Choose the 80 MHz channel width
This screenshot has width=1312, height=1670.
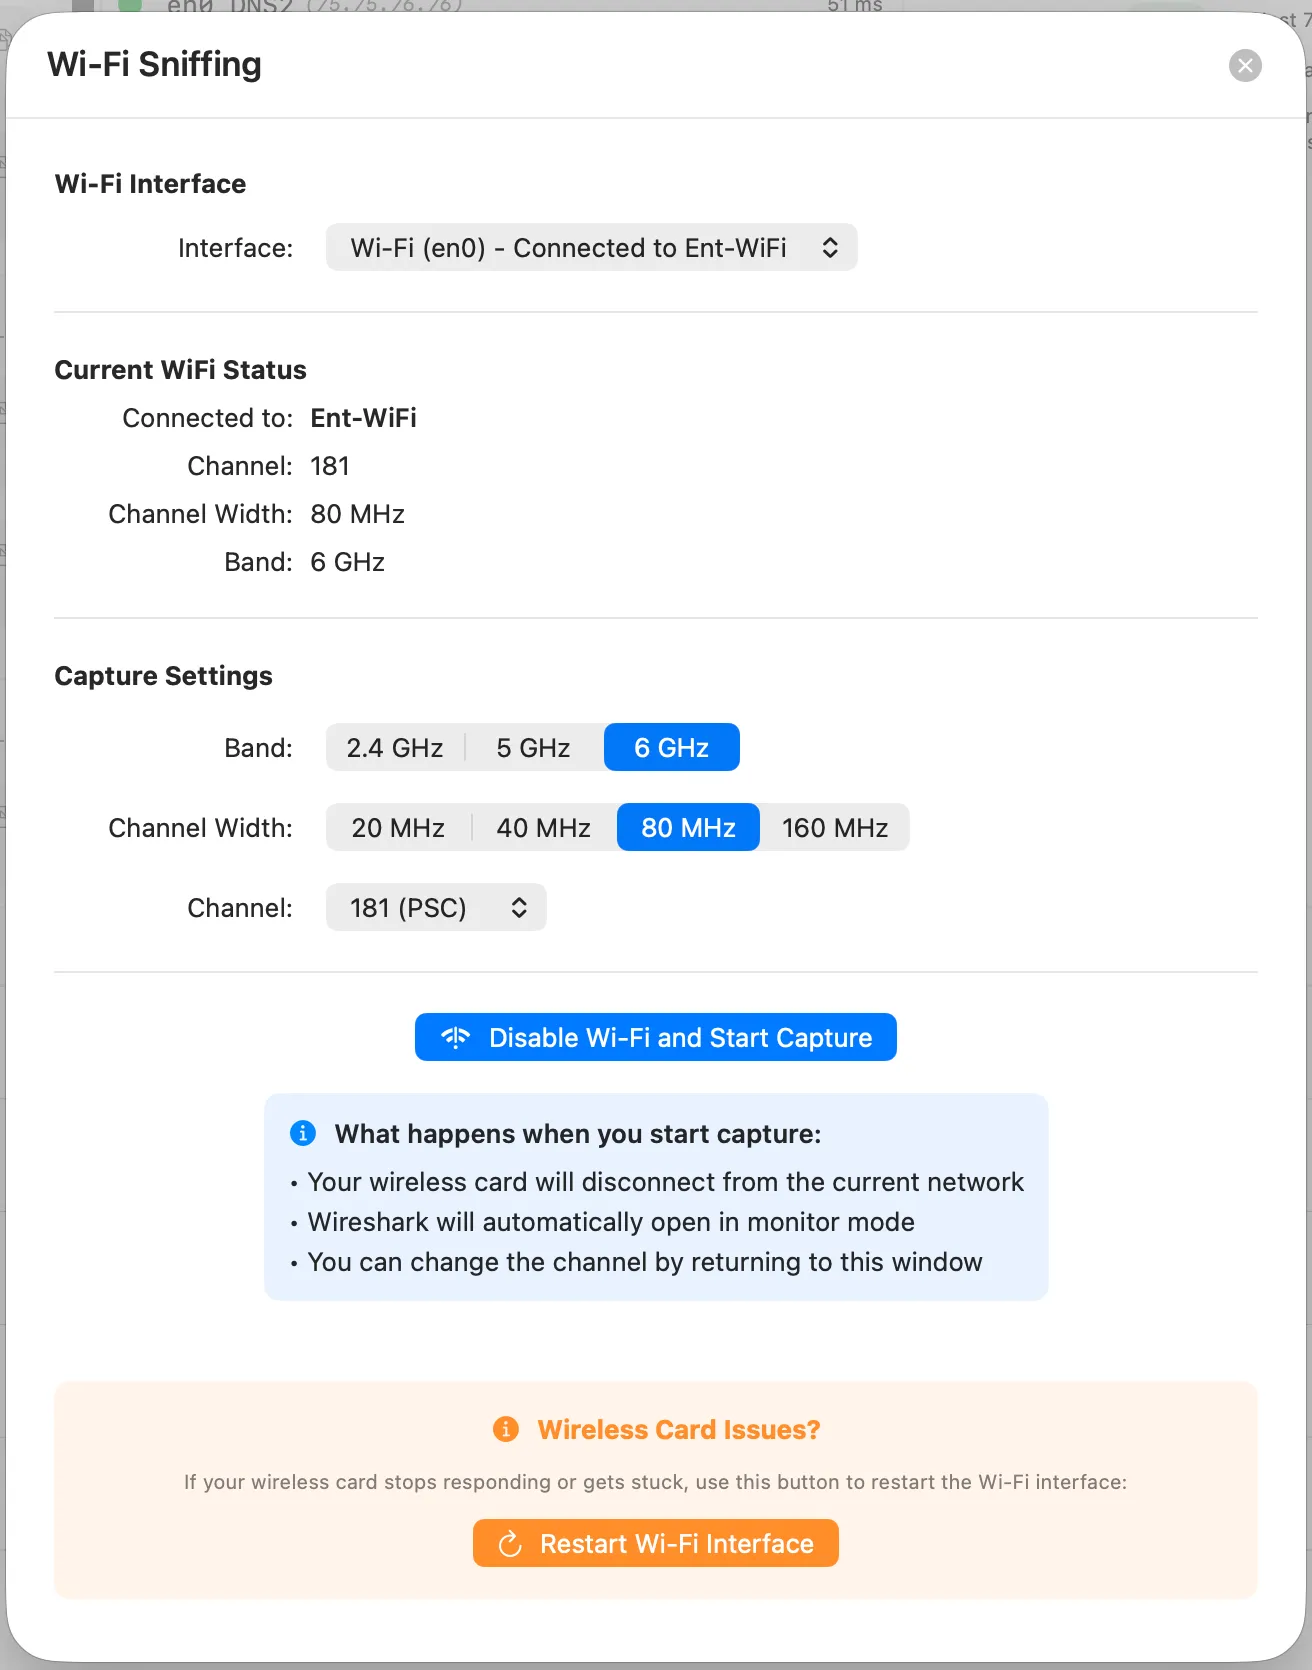point(688,828)
